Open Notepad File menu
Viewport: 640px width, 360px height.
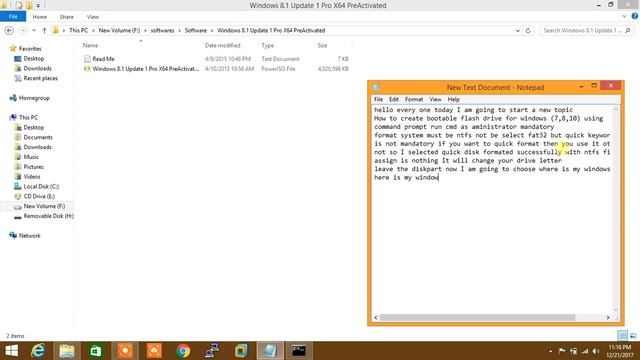pos(378,99)
